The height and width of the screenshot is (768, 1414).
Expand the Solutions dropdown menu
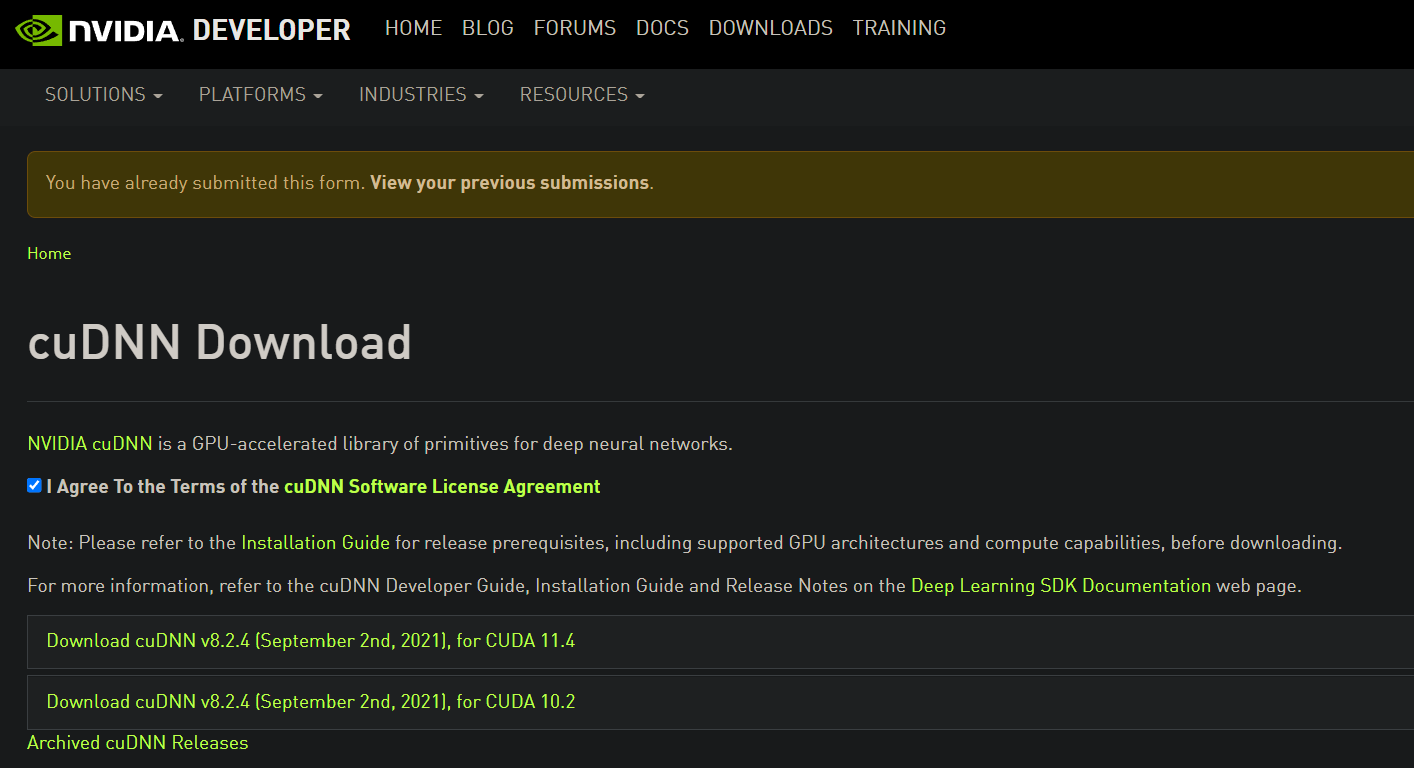(x=103, y=94)
